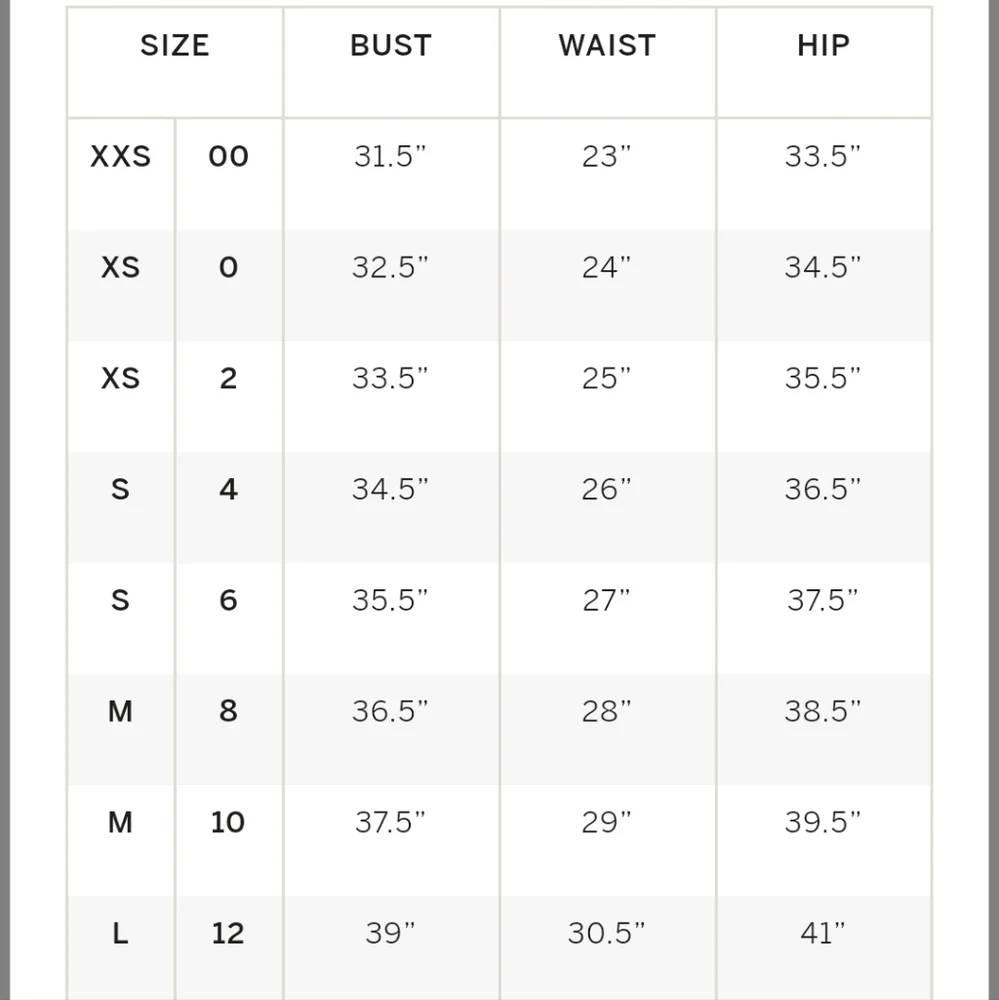Screen dimensions: 999x1000
Task: Click the XXS size label
Action: [121, 157]
